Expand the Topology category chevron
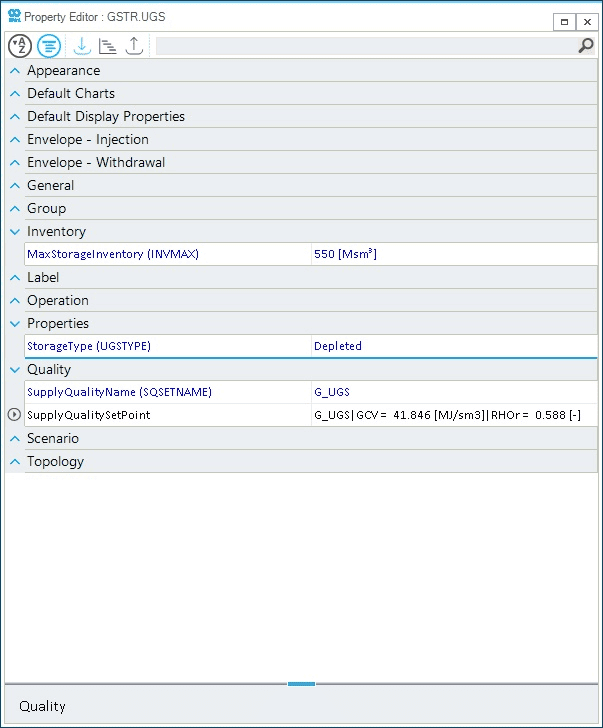This screenshot has width=603, height=728. 15,462
